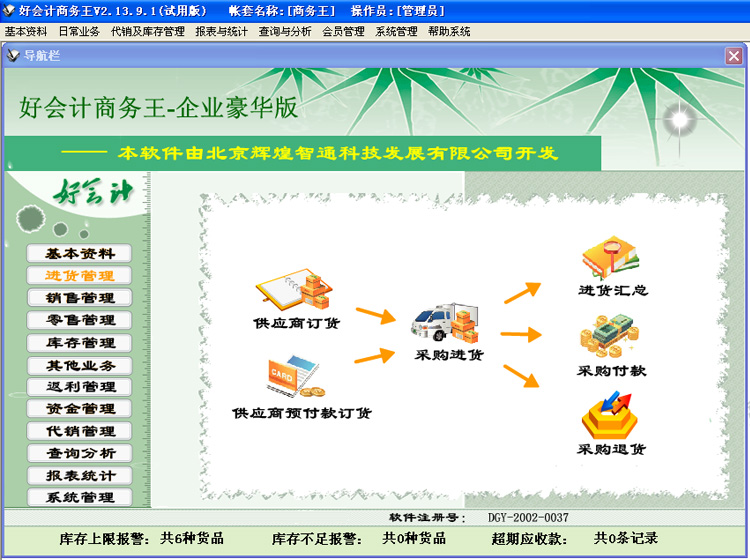
Task: Click the 采购退货 label text
Action: [612, 449]
